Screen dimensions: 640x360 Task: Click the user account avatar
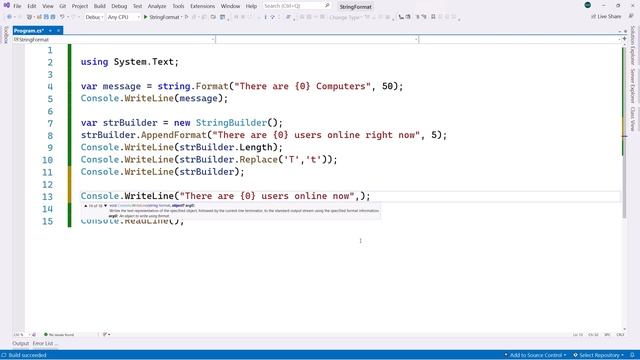coord(587,5)
